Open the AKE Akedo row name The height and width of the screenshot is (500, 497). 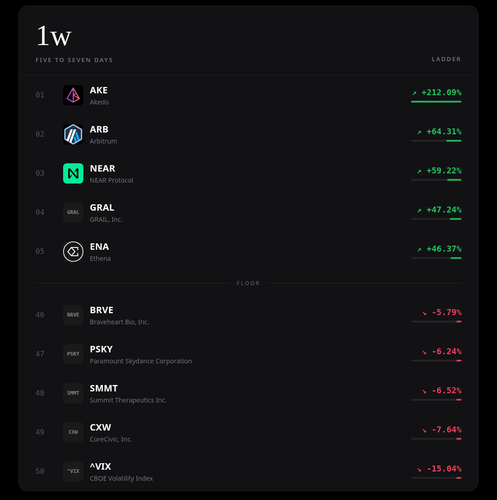[x=99, y=95]
